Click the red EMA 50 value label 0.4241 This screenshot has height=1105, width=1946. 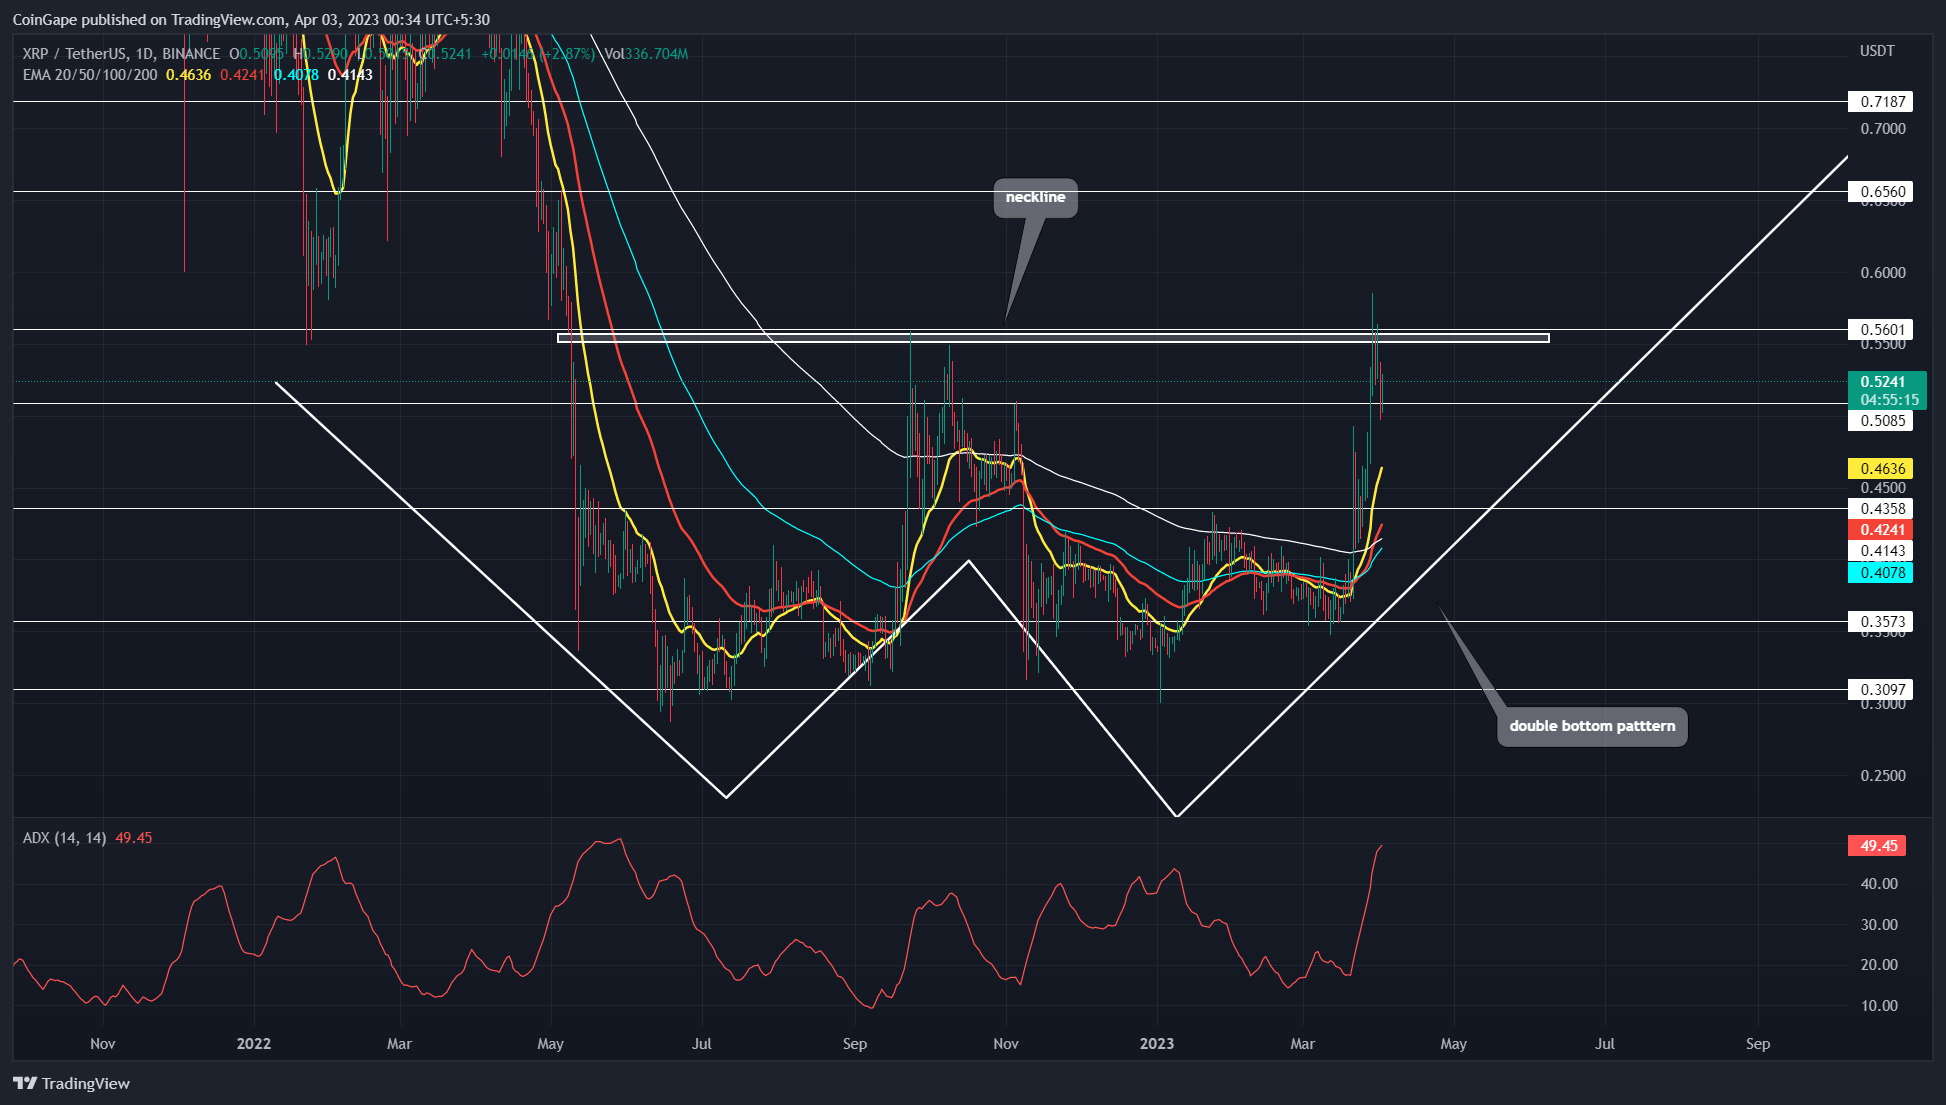pos(1880,530)
